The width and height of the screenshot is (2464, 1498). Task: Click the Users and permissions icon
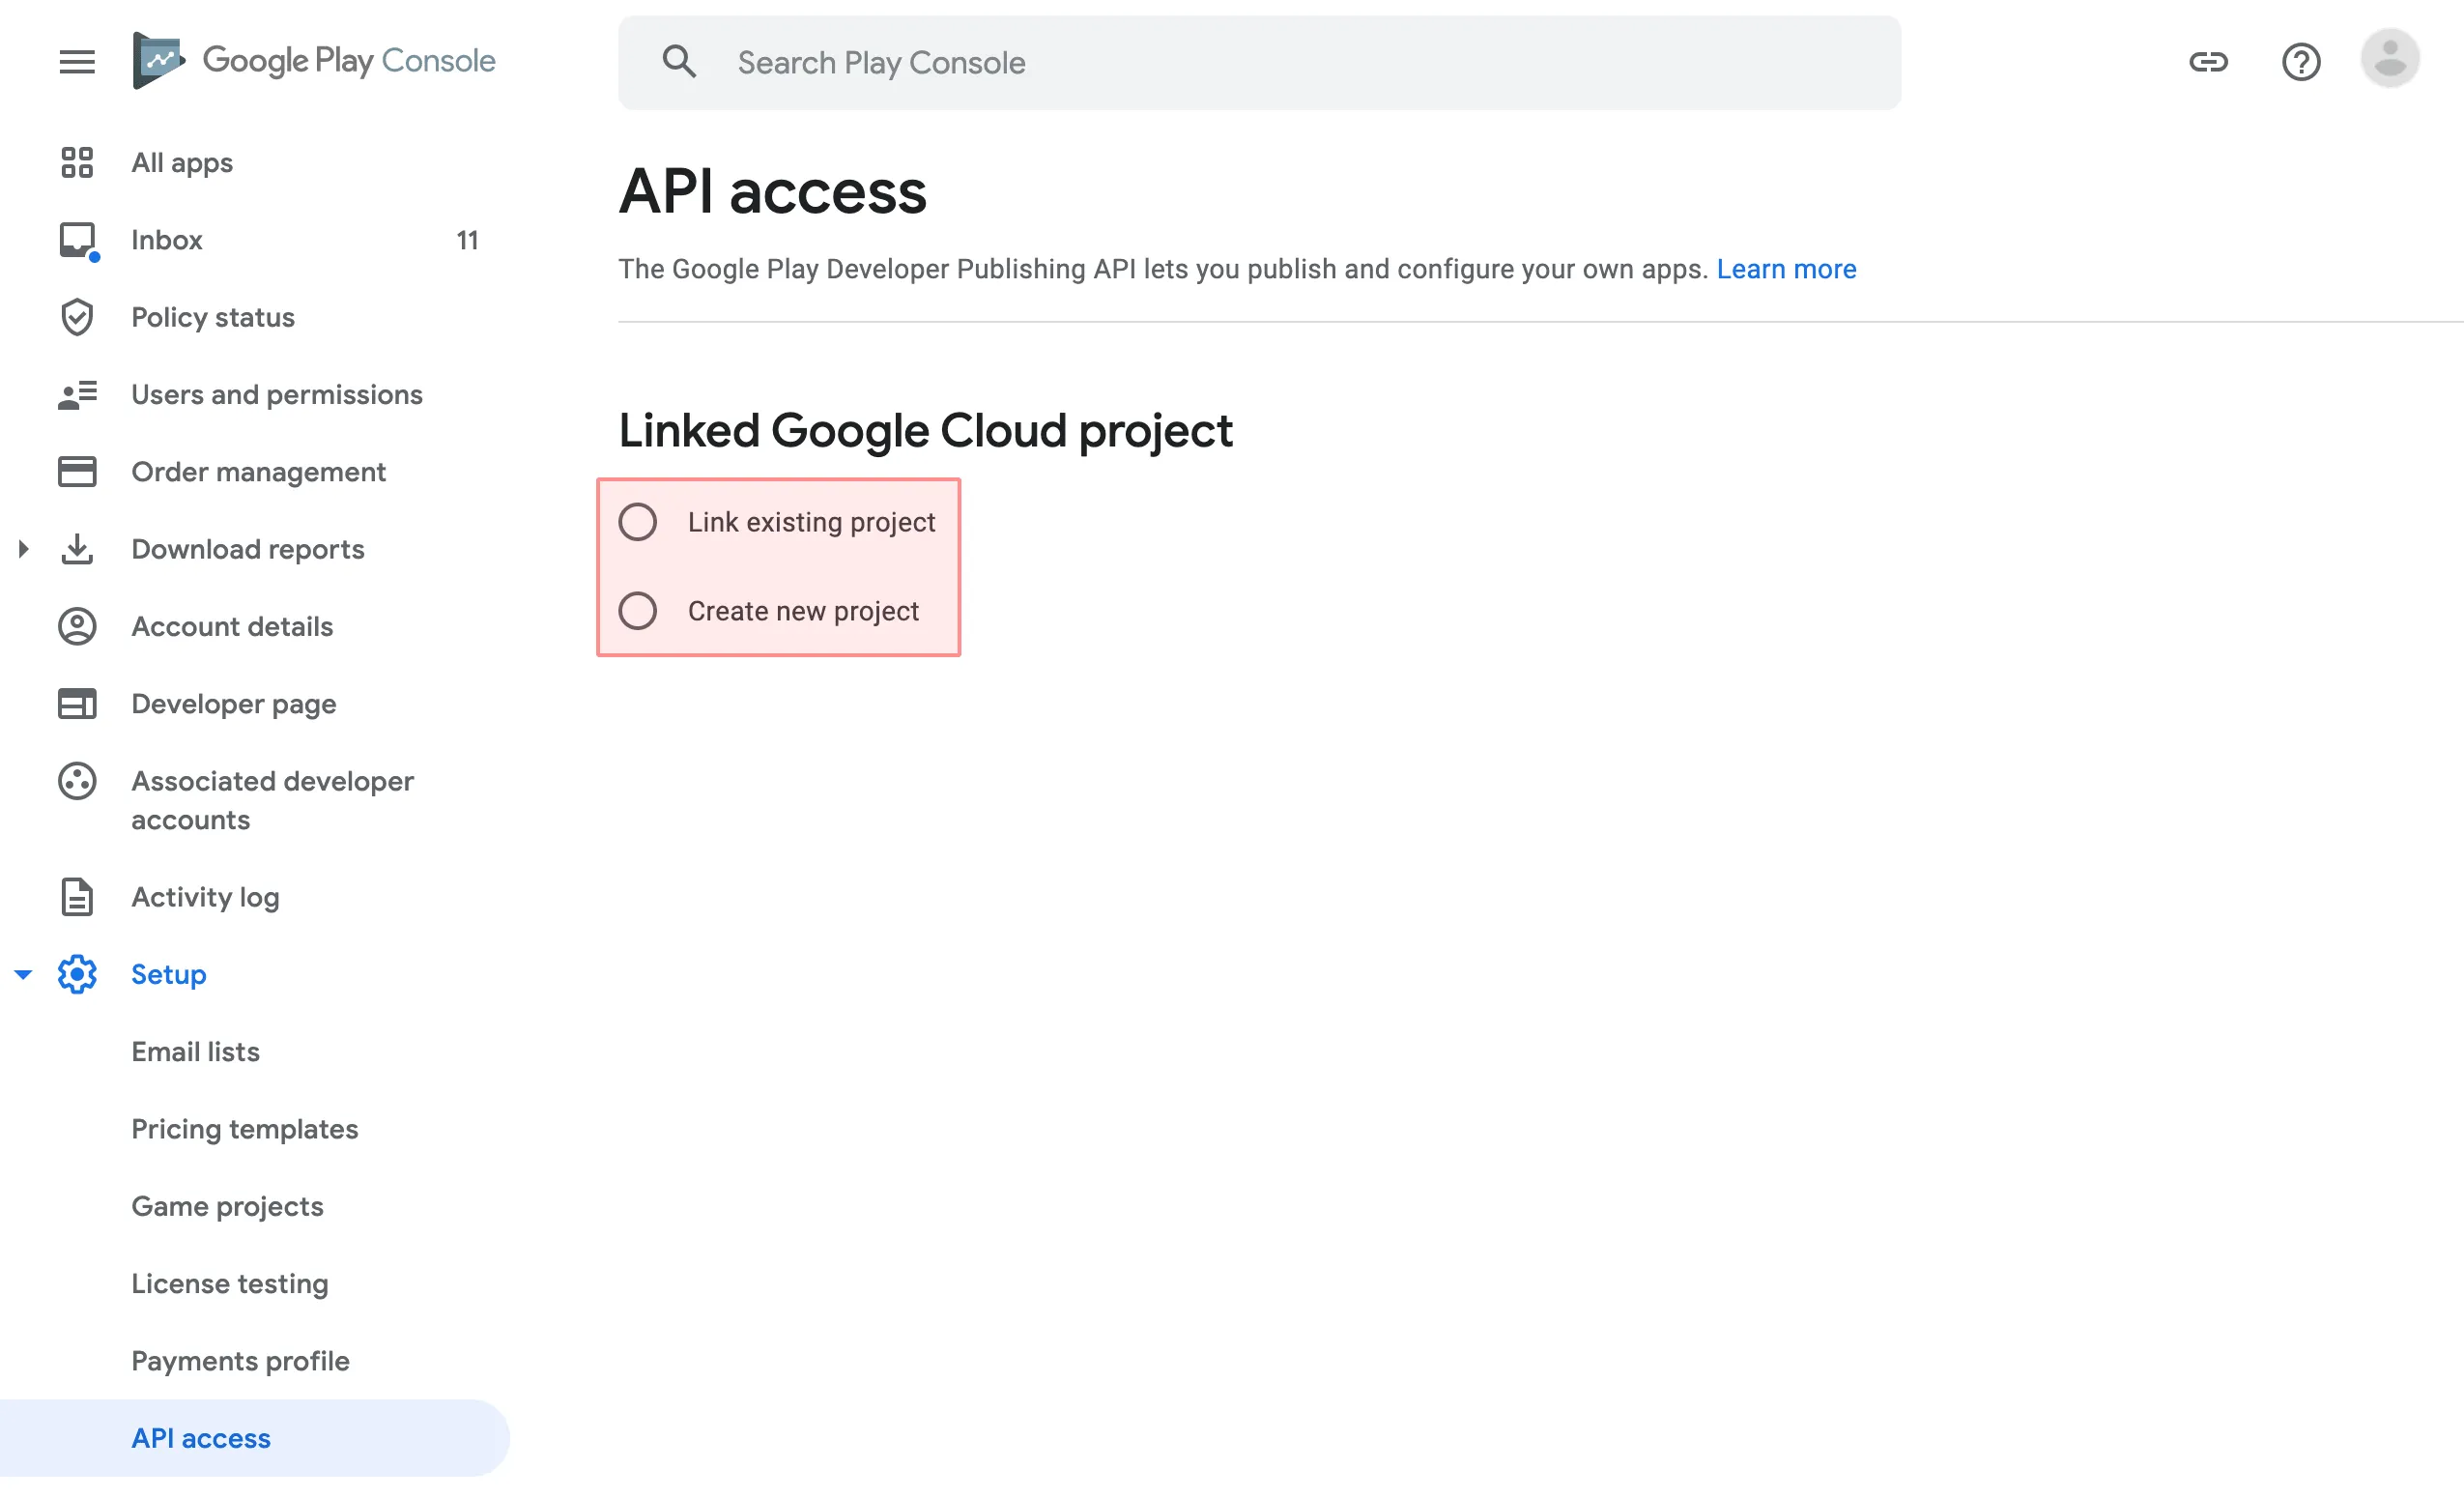pos(77,394)
